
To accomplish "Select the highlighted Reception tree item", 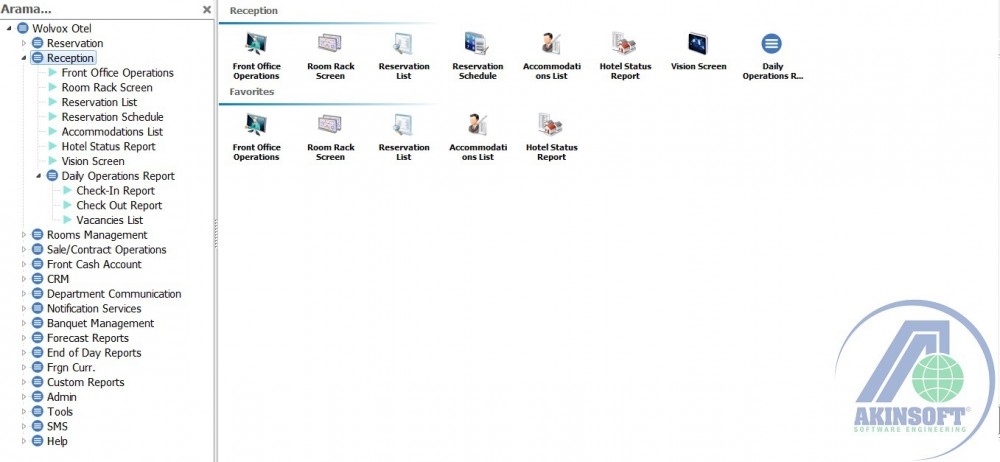I will click(70, 58).
